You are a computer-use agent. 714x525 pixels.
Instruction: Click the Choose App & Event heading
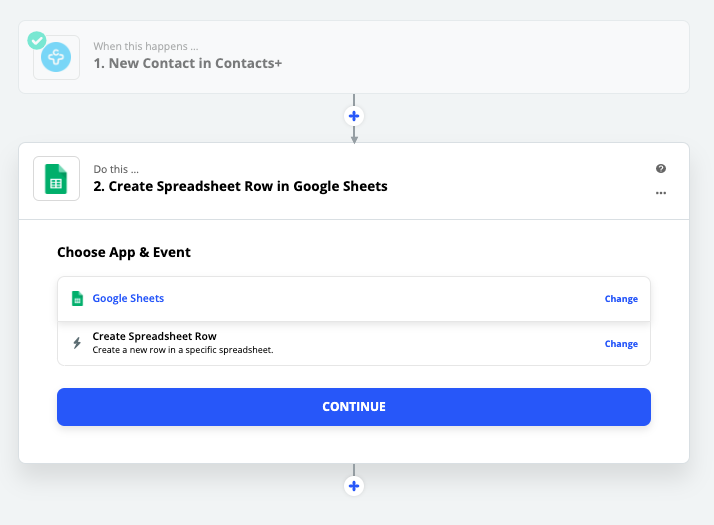coord(124,252)
